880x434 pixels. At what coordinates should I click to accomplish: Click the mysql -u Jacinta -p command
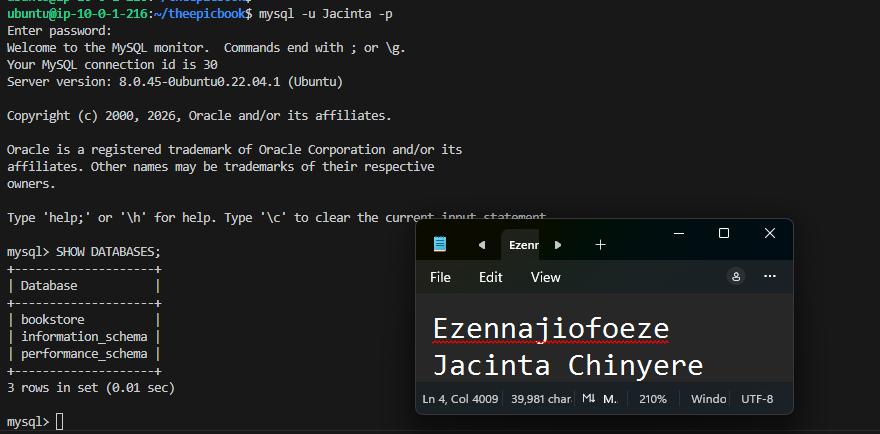(x=326, y=13)
